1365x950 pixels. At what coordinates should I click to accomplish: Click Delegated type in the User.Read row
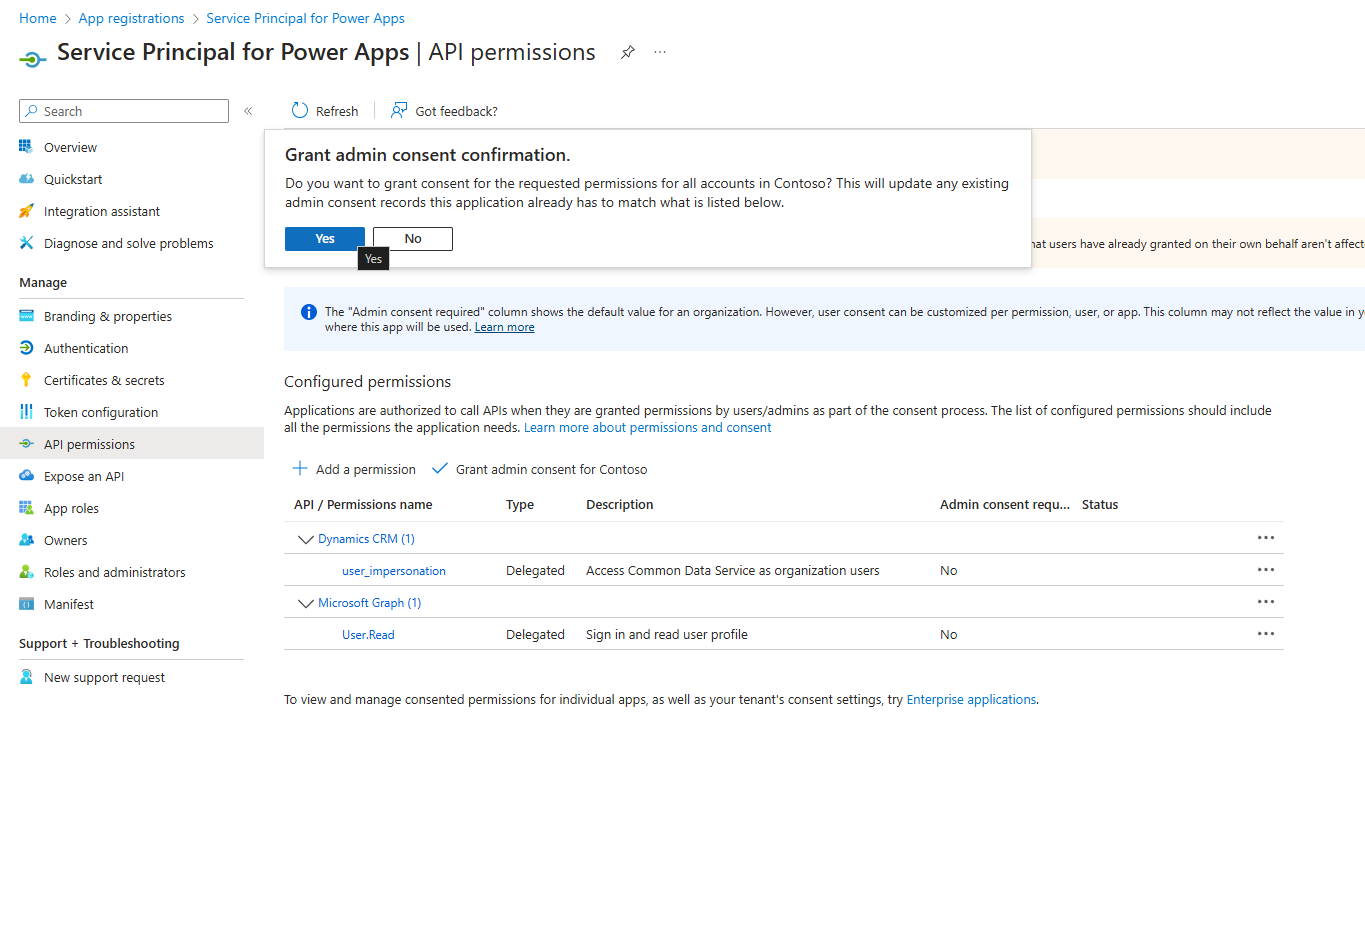pos(535,634)
